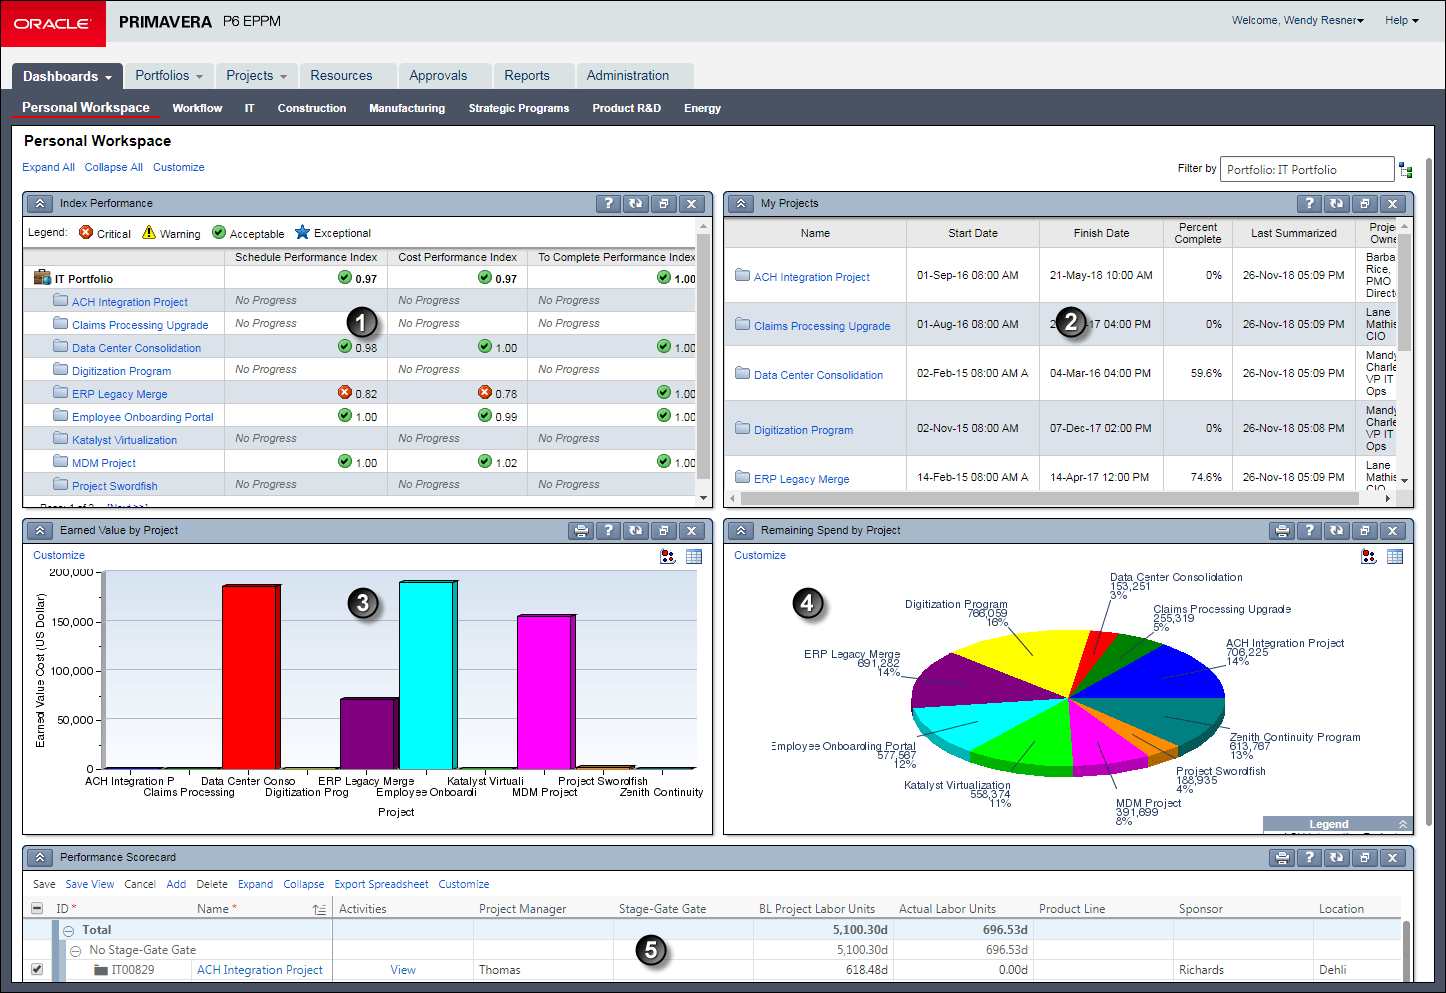Click the Expand All link
The height and width of the screenshot is (993, 1446).
[48, 167]
